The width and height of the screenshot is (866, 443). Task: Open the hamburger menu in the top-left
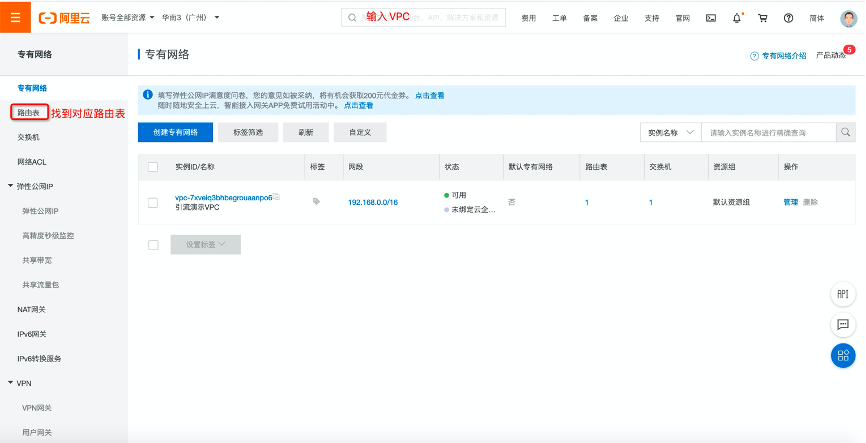tap(15, 18)
